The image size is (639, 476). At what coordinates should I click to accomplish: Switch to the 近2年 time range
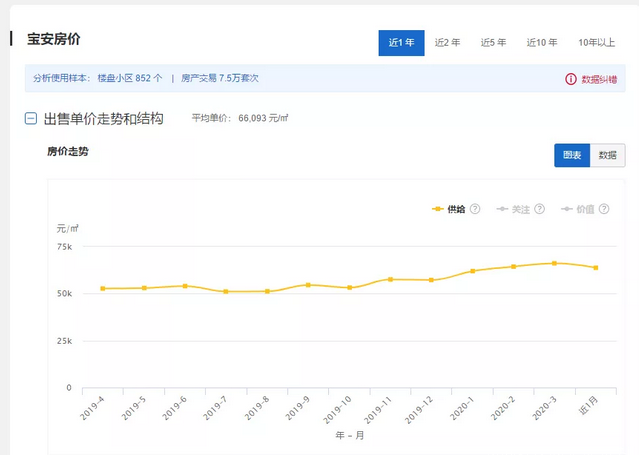447,43
